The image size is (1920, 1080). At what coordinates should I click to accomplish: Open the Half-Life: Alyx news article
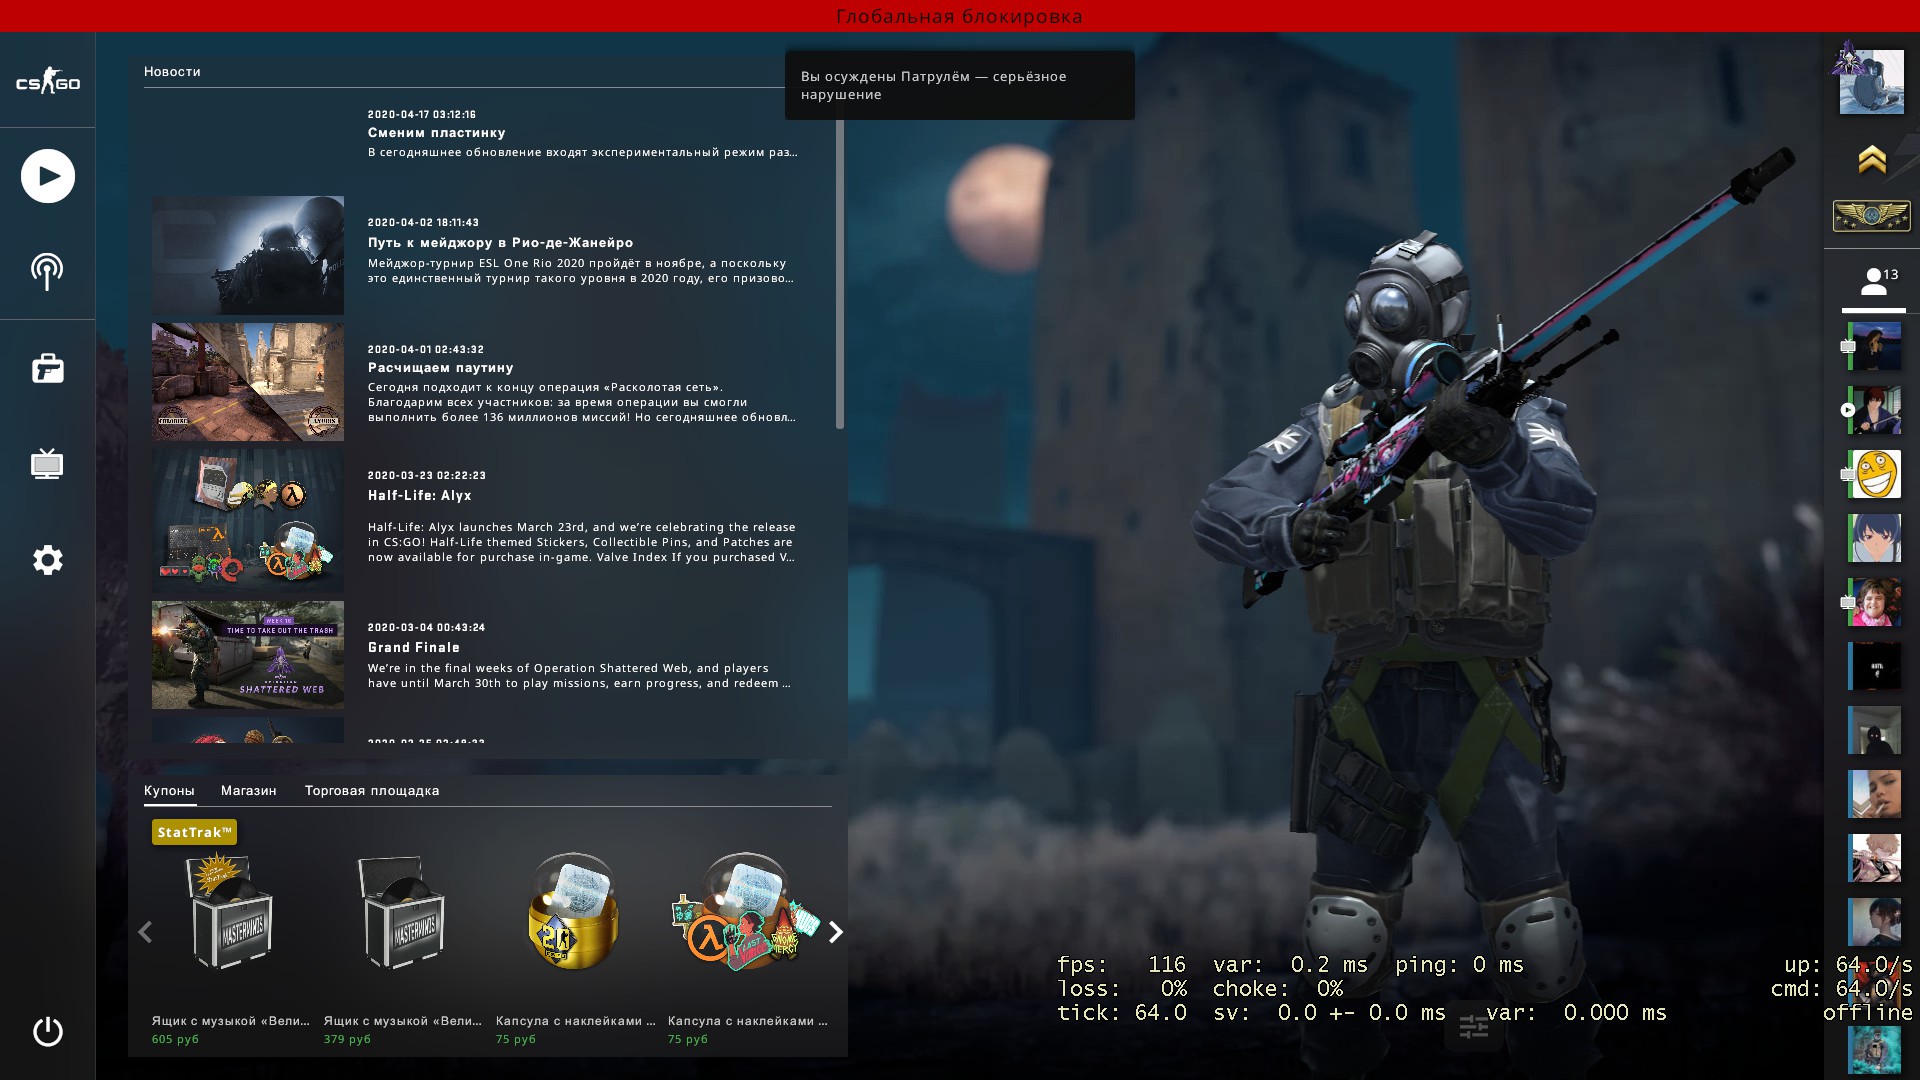pyautogui.click(x=419, y=495)
